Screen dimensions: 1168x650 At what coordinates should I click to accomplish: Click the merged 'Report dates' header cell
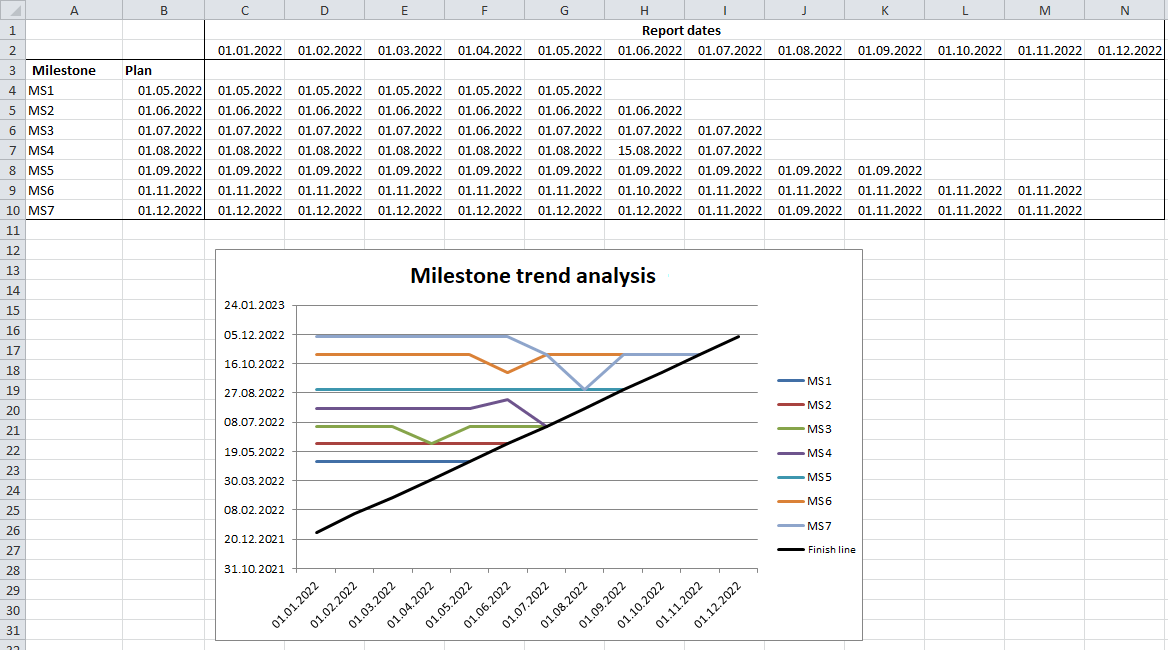(x=684, y=30)
